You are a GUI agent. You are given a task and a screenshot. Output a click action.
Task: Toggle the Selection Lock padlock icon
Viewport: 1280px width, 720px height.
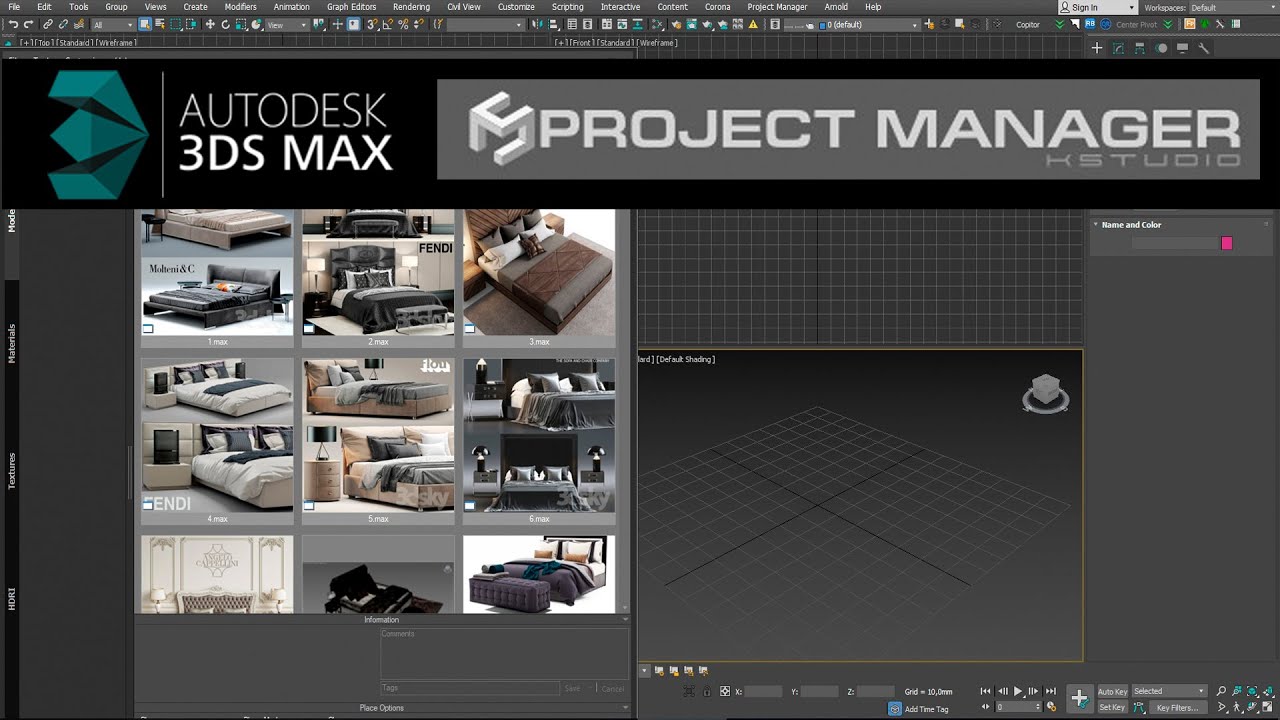pyautogui.click(x=707, y=691)
